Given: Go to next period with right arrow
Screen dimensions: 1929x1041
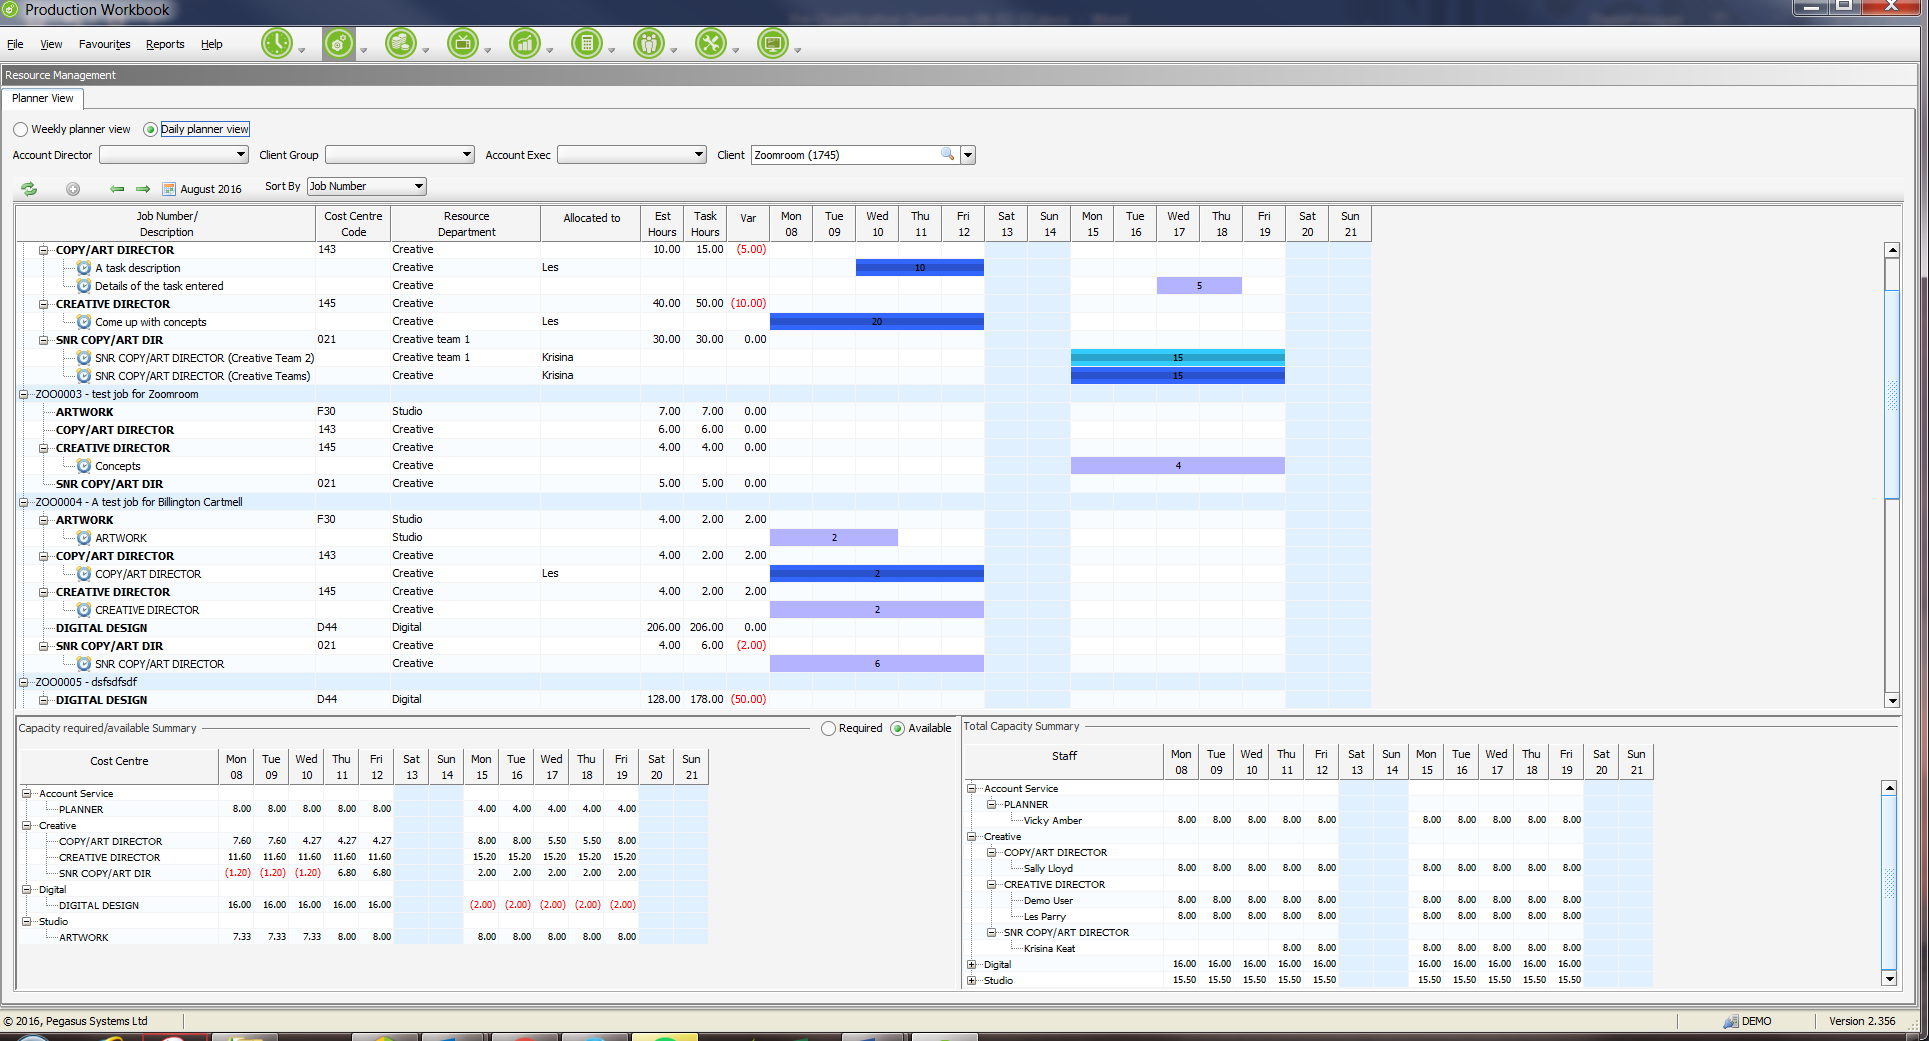Looking at the screenshot, I should point(143,188).
